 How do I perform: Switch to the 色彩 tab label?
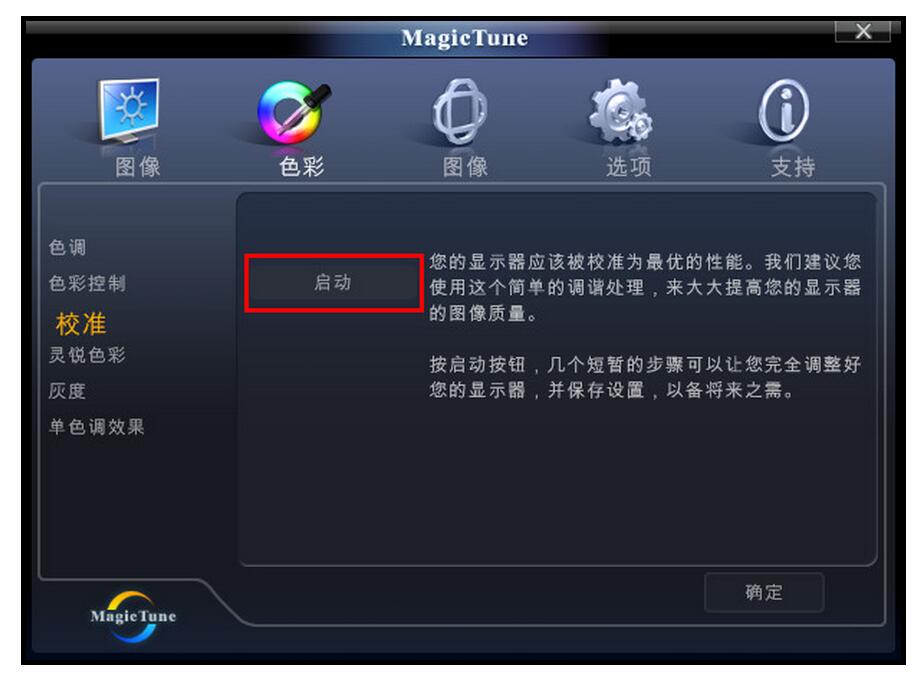301,167
